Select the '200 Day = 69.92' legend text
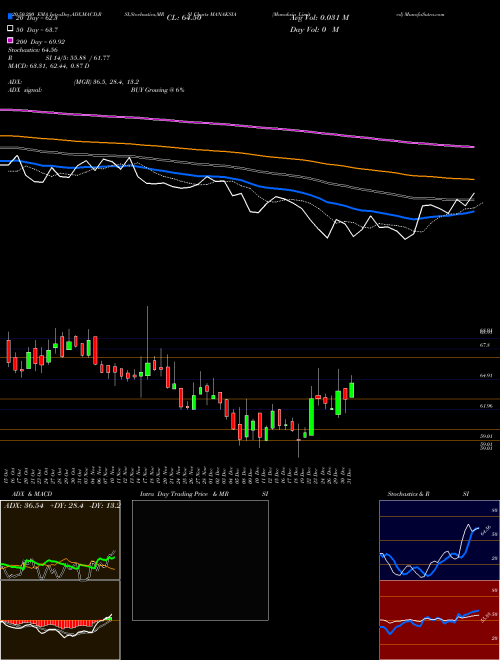This screenshot has height=660, width=500. (x=40, y=42)
